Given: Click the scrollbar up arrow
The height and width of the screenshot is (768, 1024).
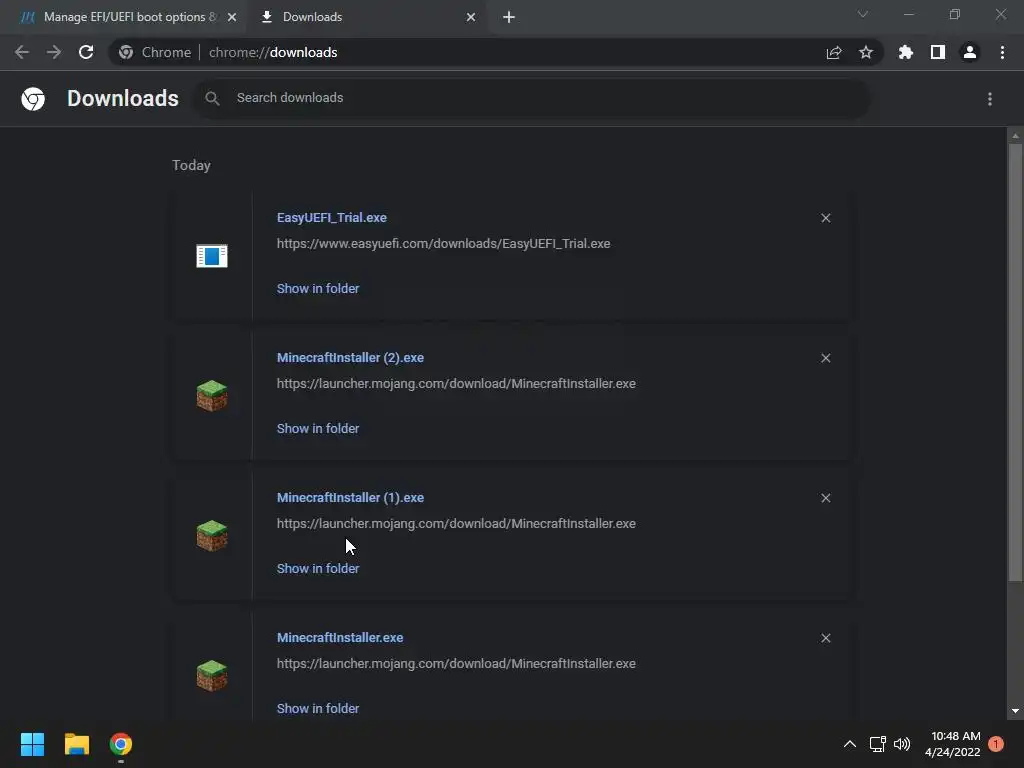Looking at the screenshot, I should click(1015, 135).
